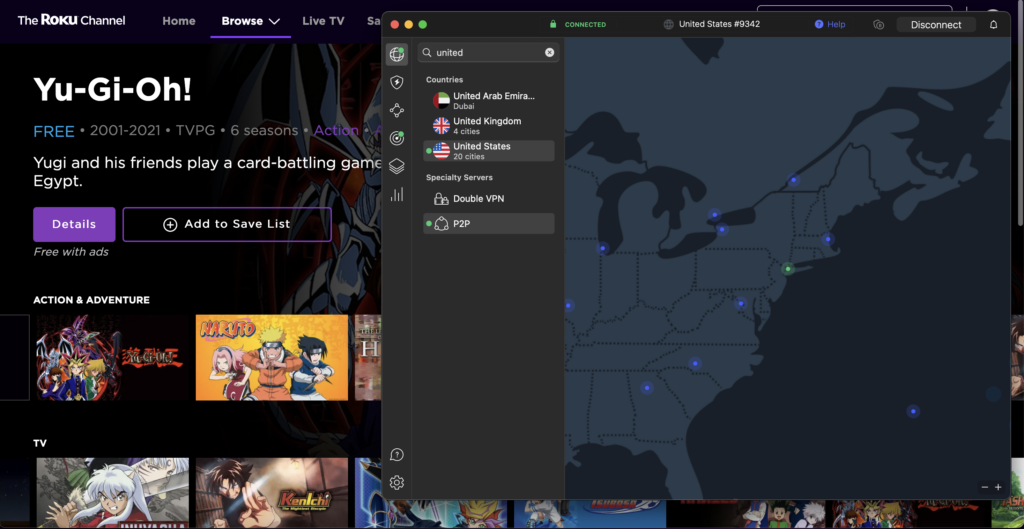Click the globe icon beside United States #9342
Image resolution: width=1024 pixels, height=529 pixels.
[x=668, y=24]
